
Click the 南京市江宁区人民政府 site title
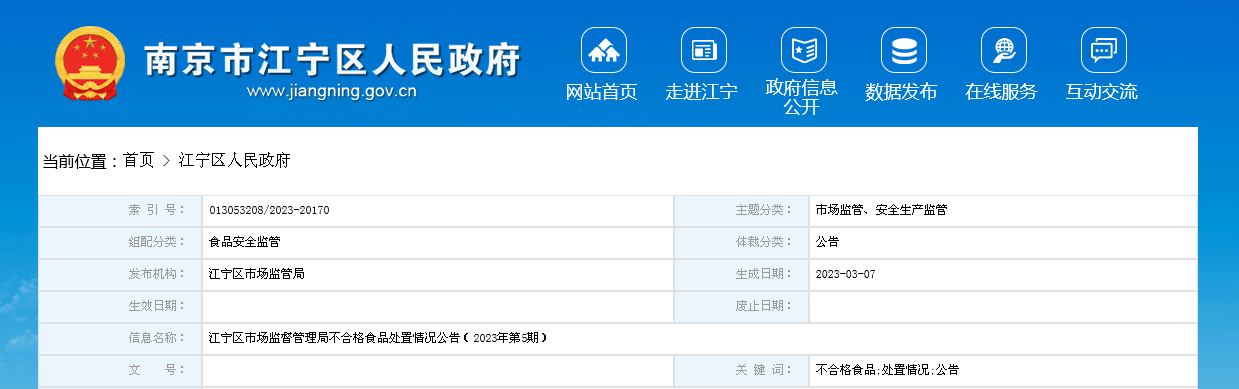(333, 60)
